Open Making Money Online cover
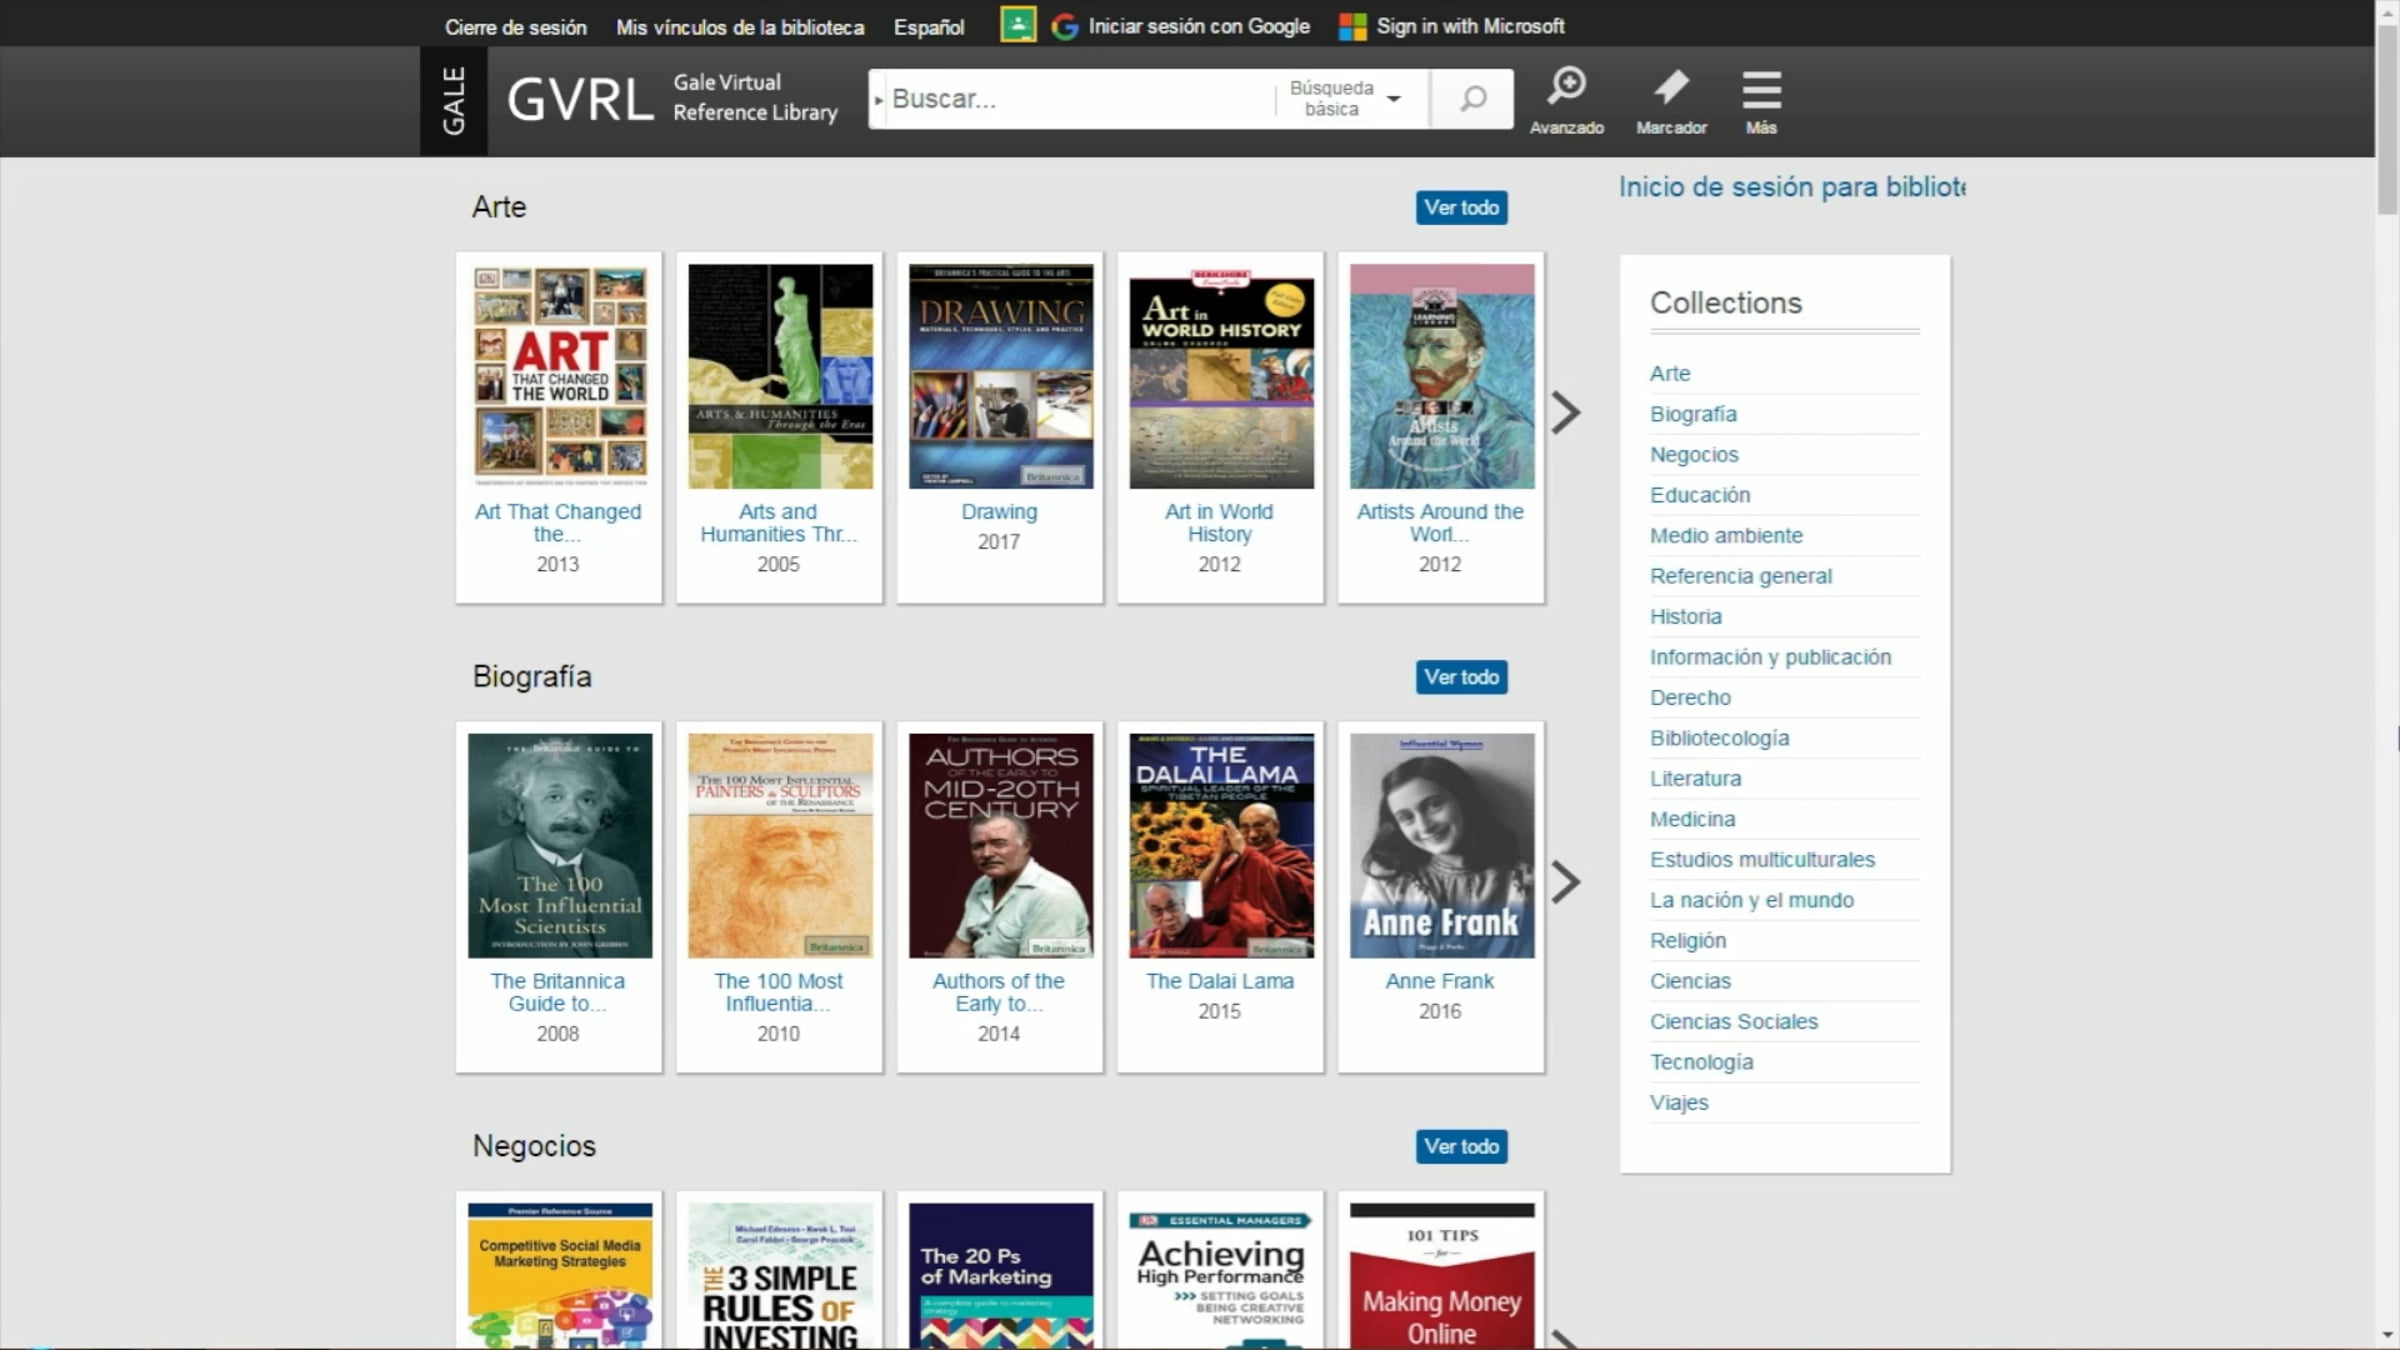 coord(1442,1276)
